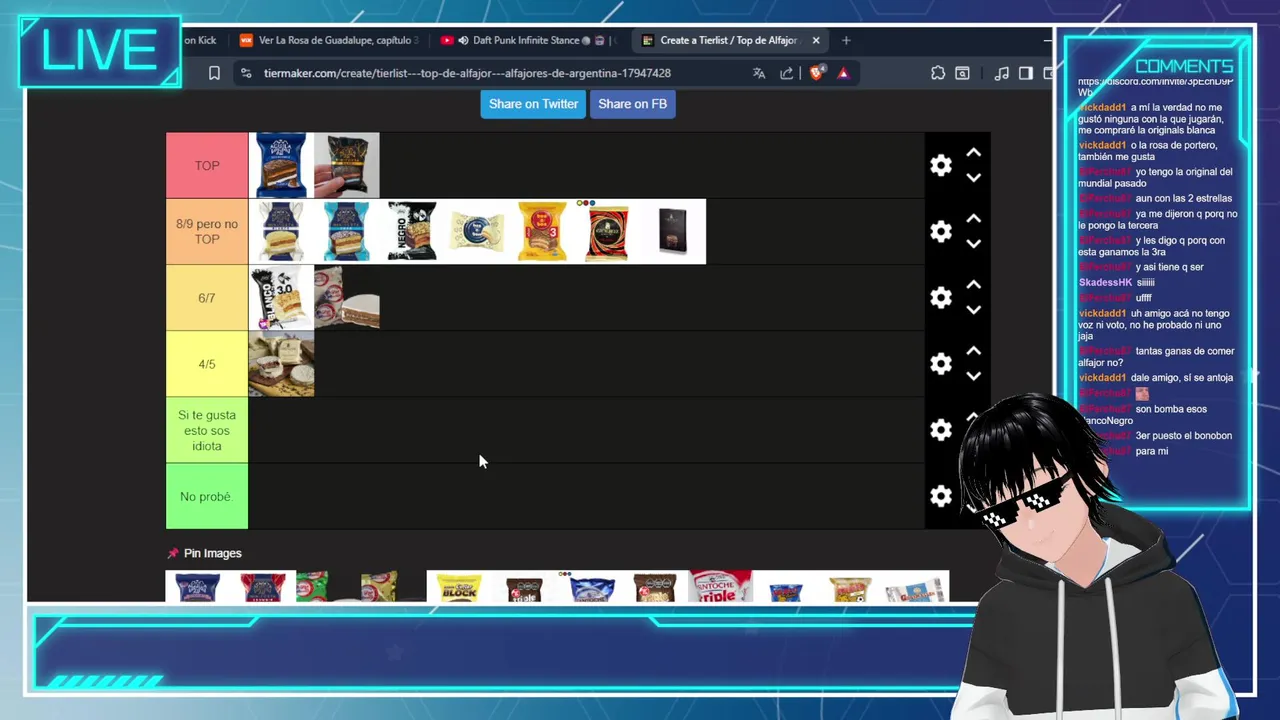Move 4/5 tier row up

pos(973,351)
